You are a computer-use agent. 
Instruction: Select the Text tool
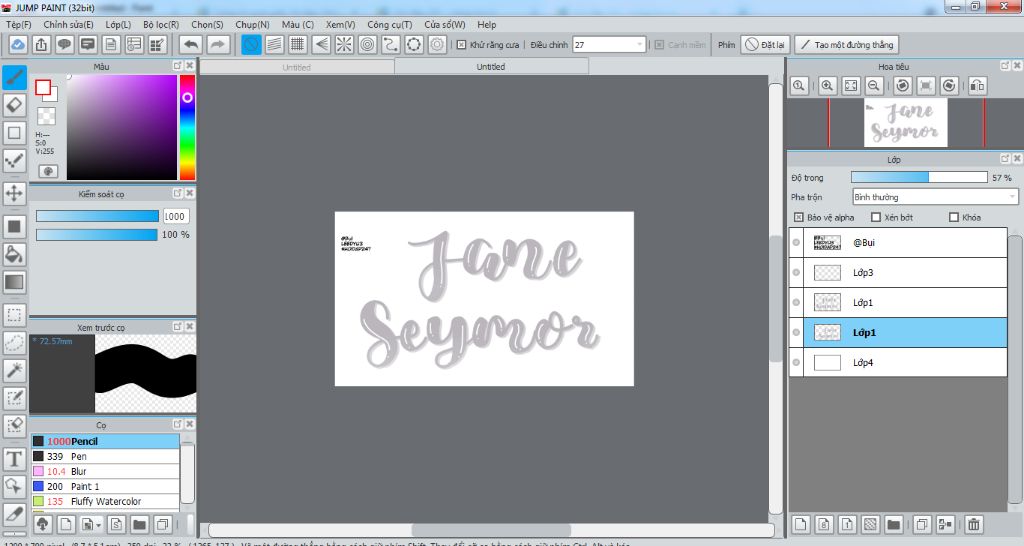click(14, 458)
